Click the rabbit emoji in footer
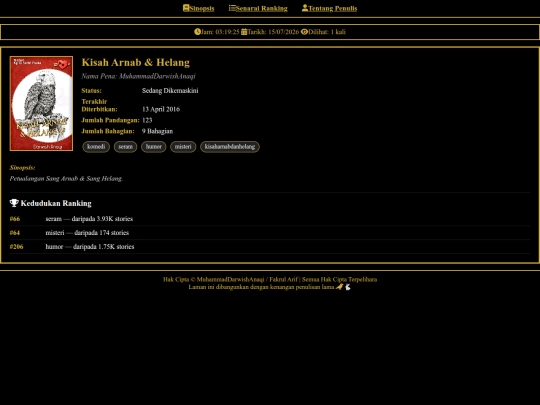Viewport: 540px width, 405px height. (348, 287)
